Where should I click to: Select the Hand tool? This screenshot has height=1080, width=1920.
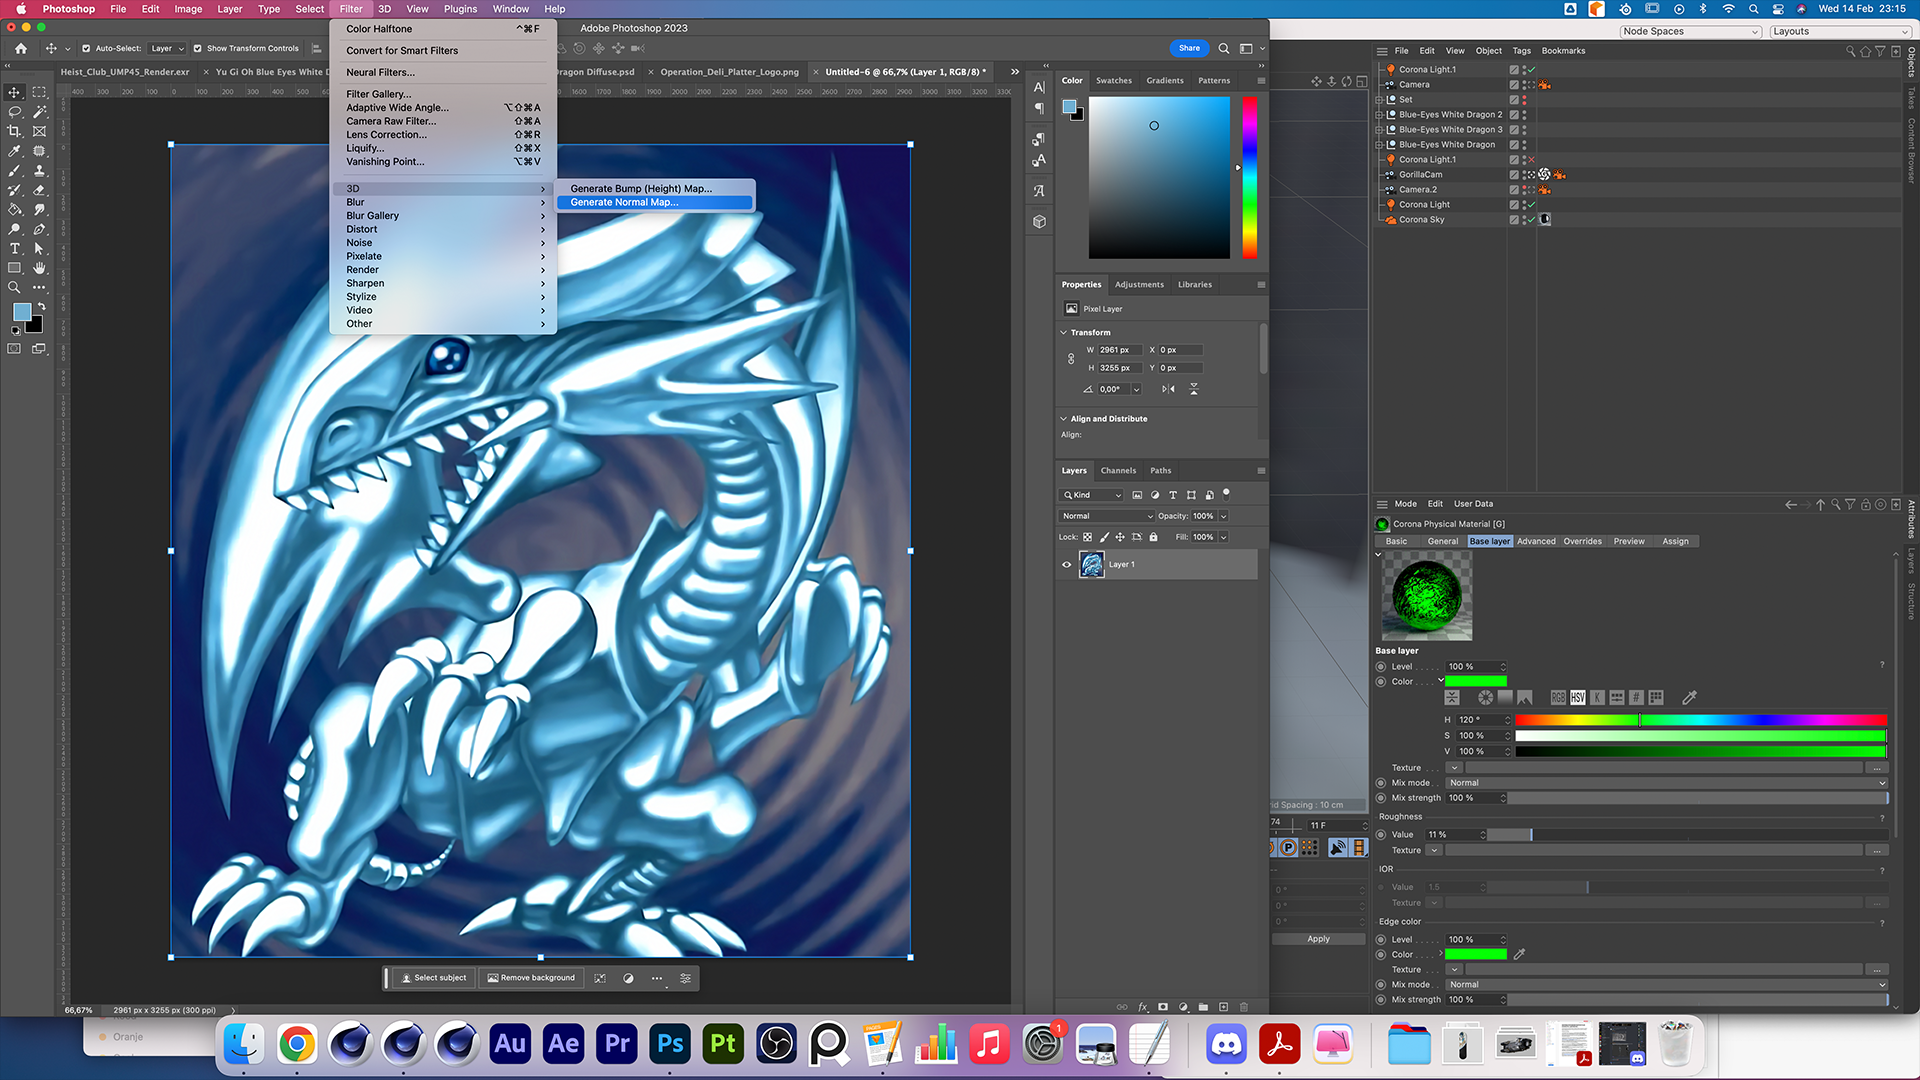tap(39, 268)
